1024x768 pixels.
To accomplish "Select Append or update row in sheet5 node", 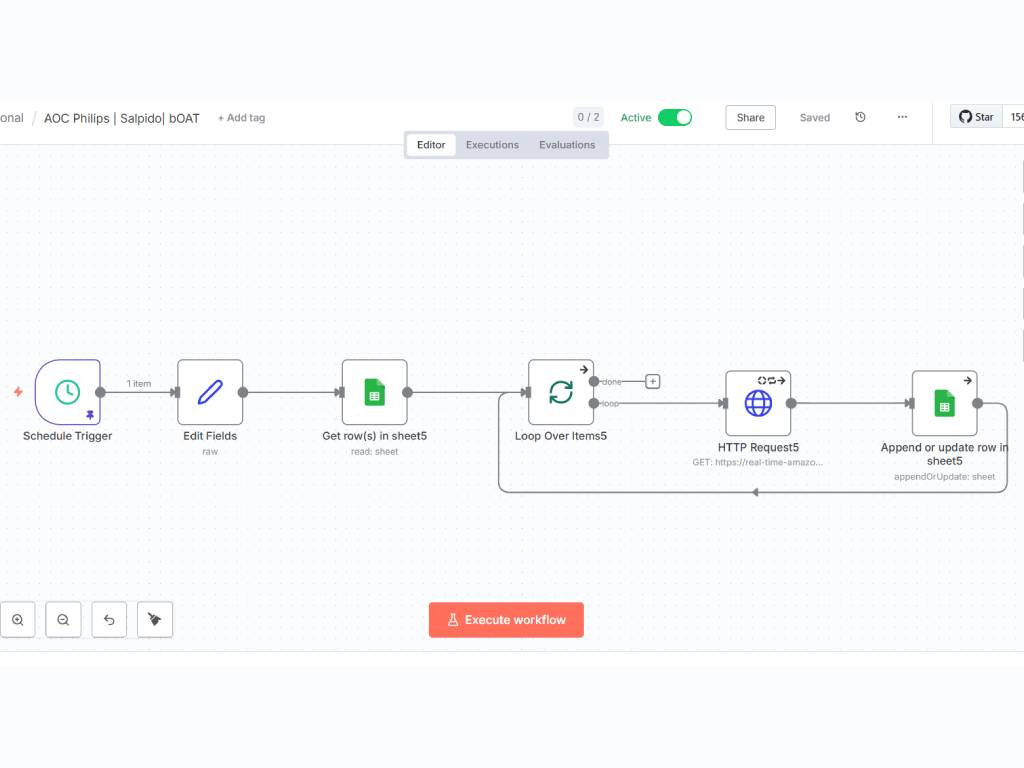I will pos(944,403).
